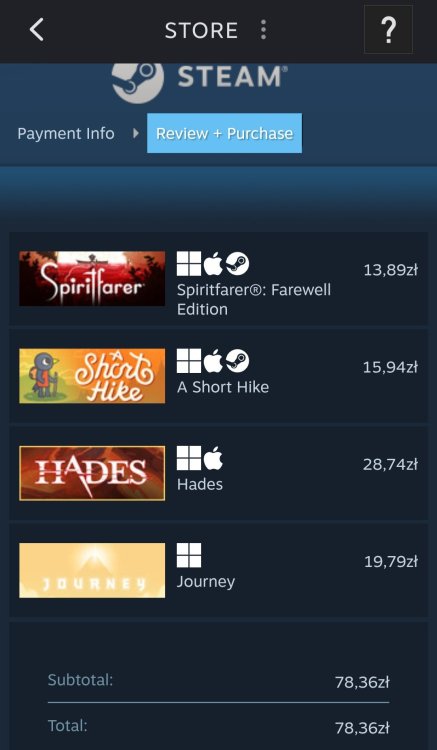Tap the back arrow in the header
Image resolution: width=437 pixels, height=750 pixels.
click(36, 30)
